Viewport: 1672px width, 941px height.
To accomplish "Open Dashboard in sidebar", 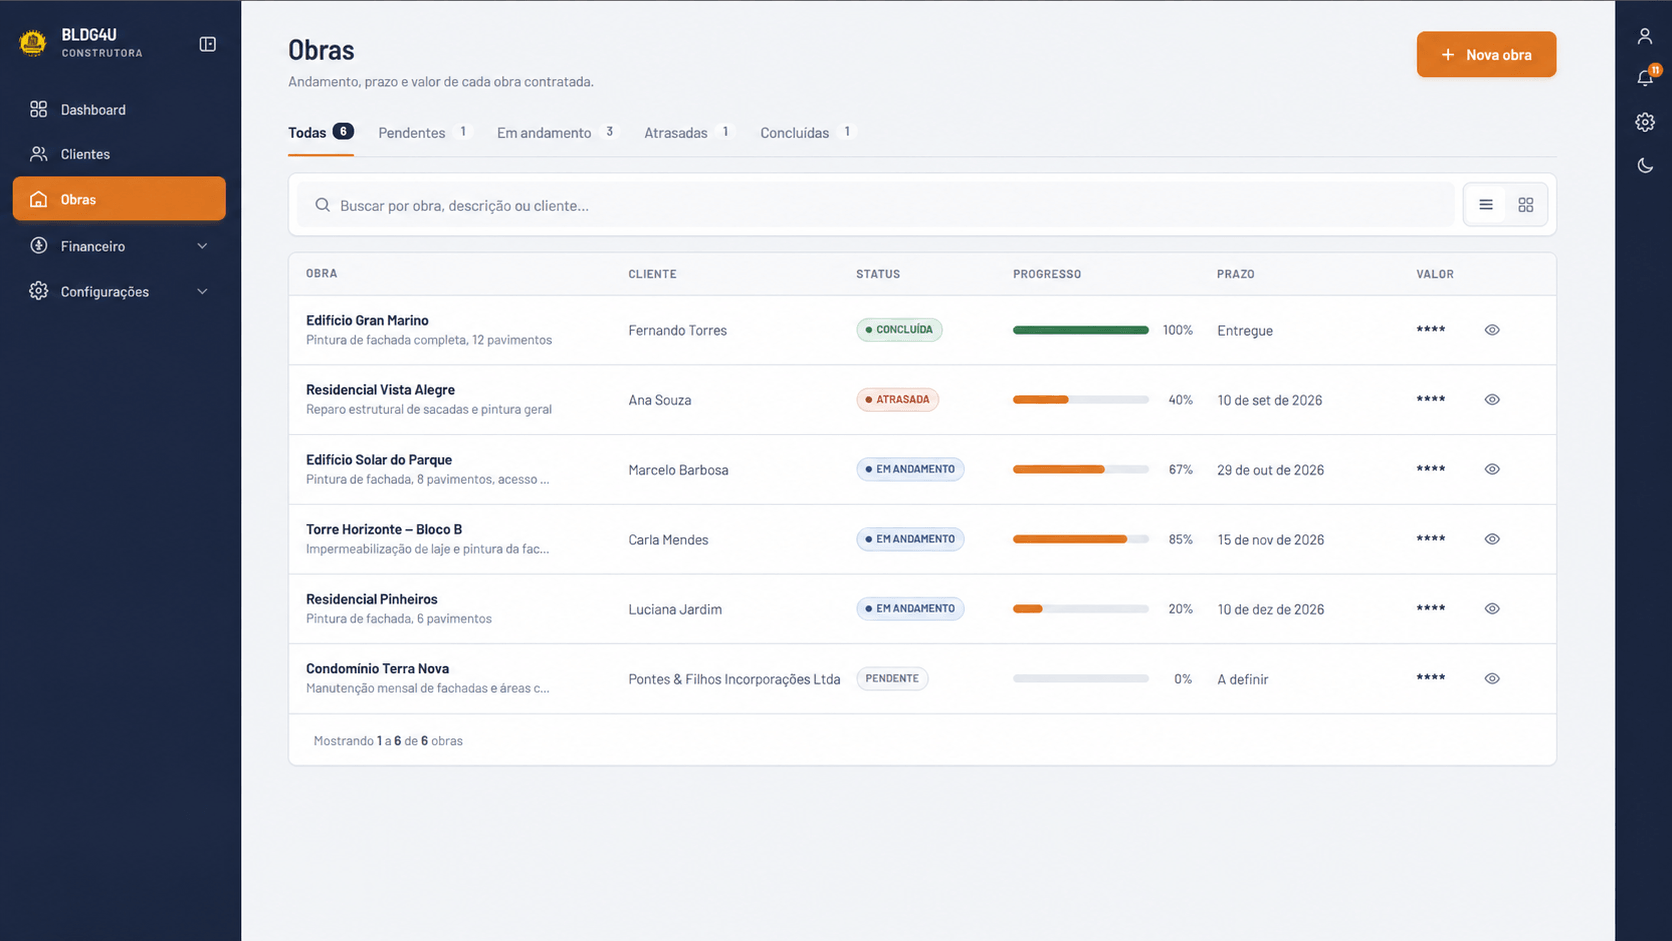I will pyautogui.click(x=119, y=110).
